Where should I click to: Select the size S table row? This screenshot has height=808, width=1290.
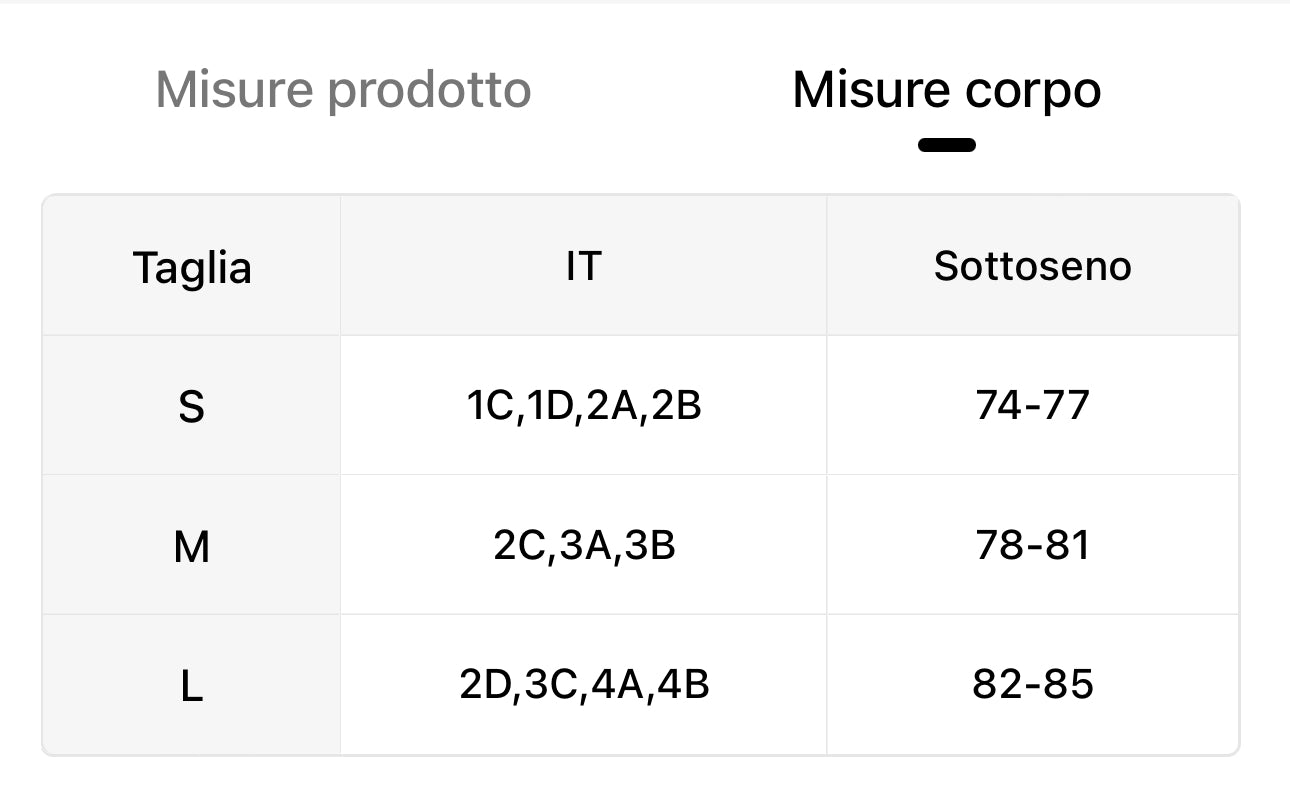click(640, 405)
